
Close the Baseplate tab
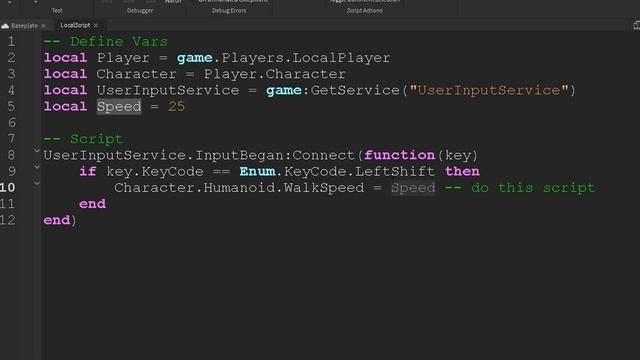click(x=43, y=26)
